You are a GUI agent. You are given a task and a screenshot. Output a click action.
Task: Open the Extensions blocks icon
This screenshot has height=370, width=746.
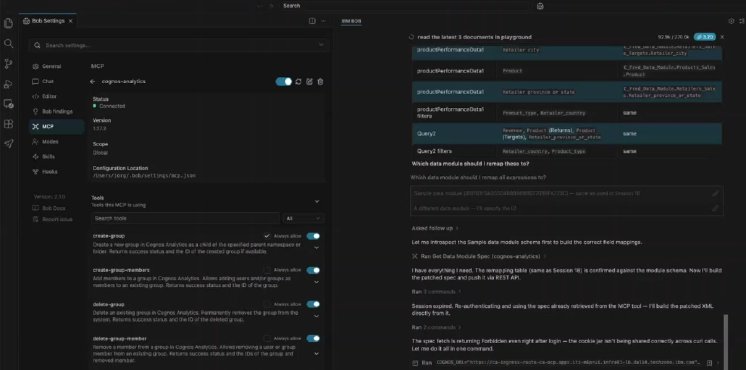(8, 124)
